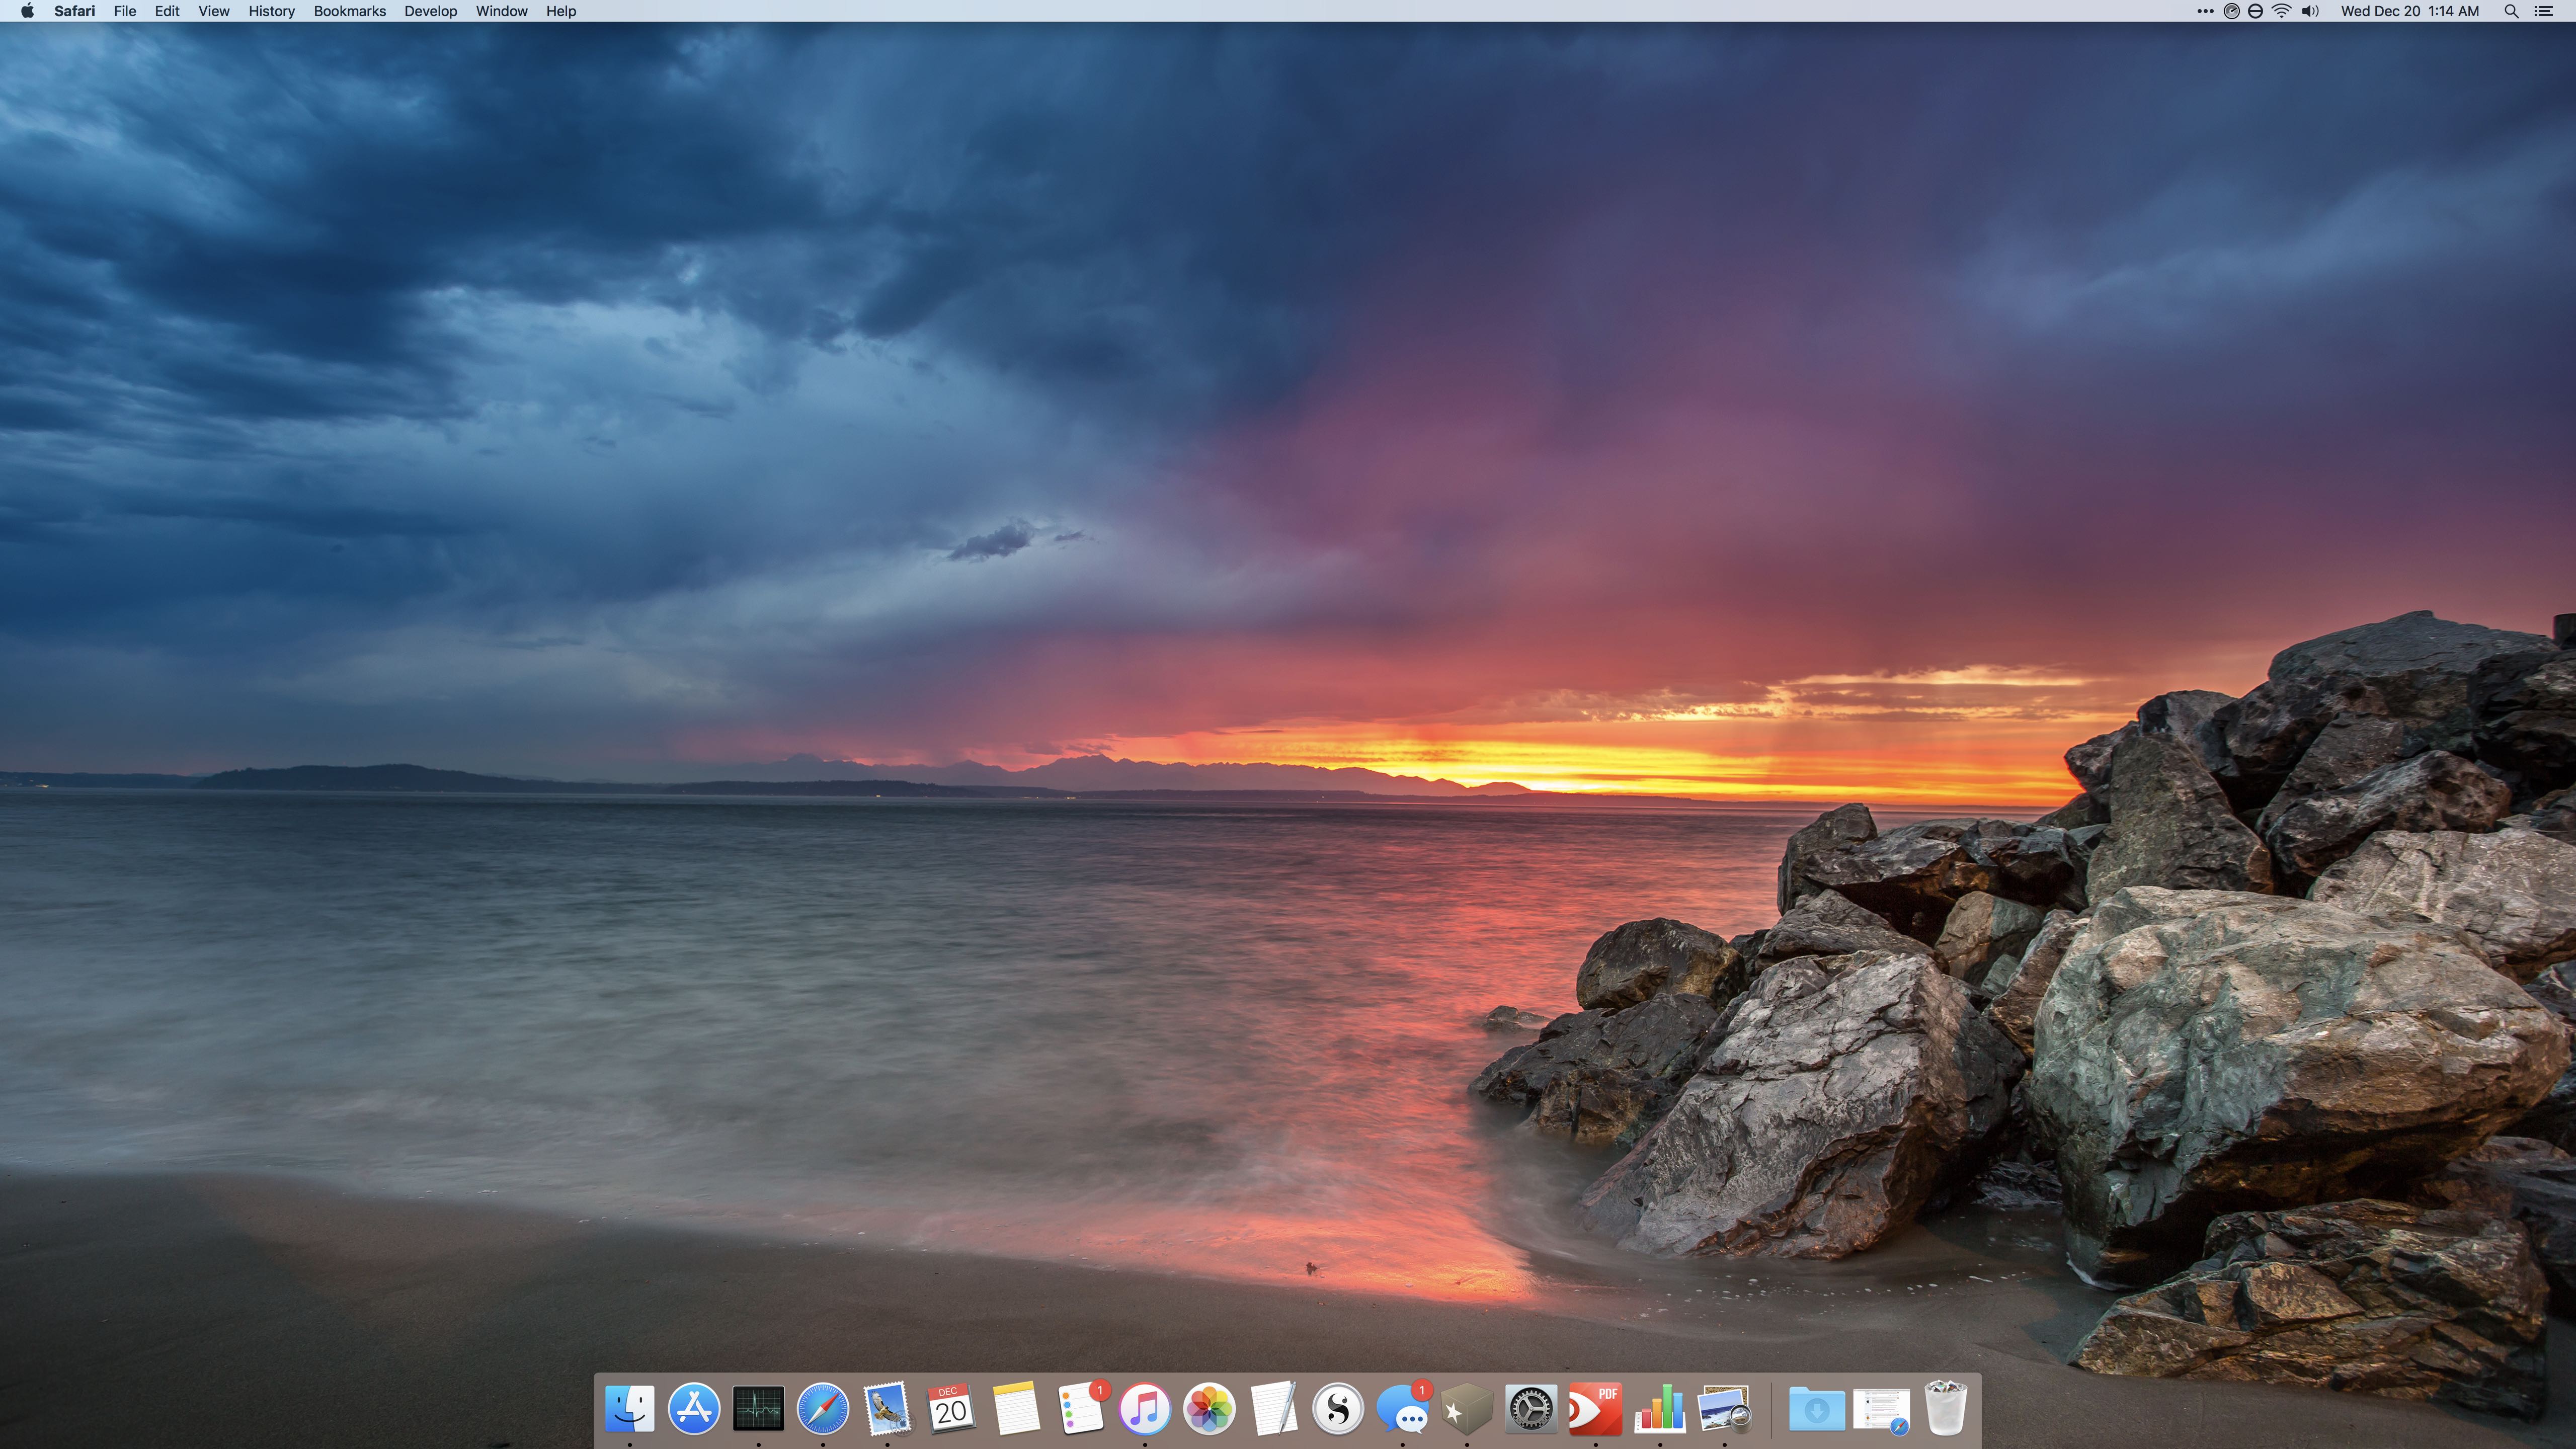
Task: Open Mail with the eagle stamp icon
Action: (x=887, y=1409)
